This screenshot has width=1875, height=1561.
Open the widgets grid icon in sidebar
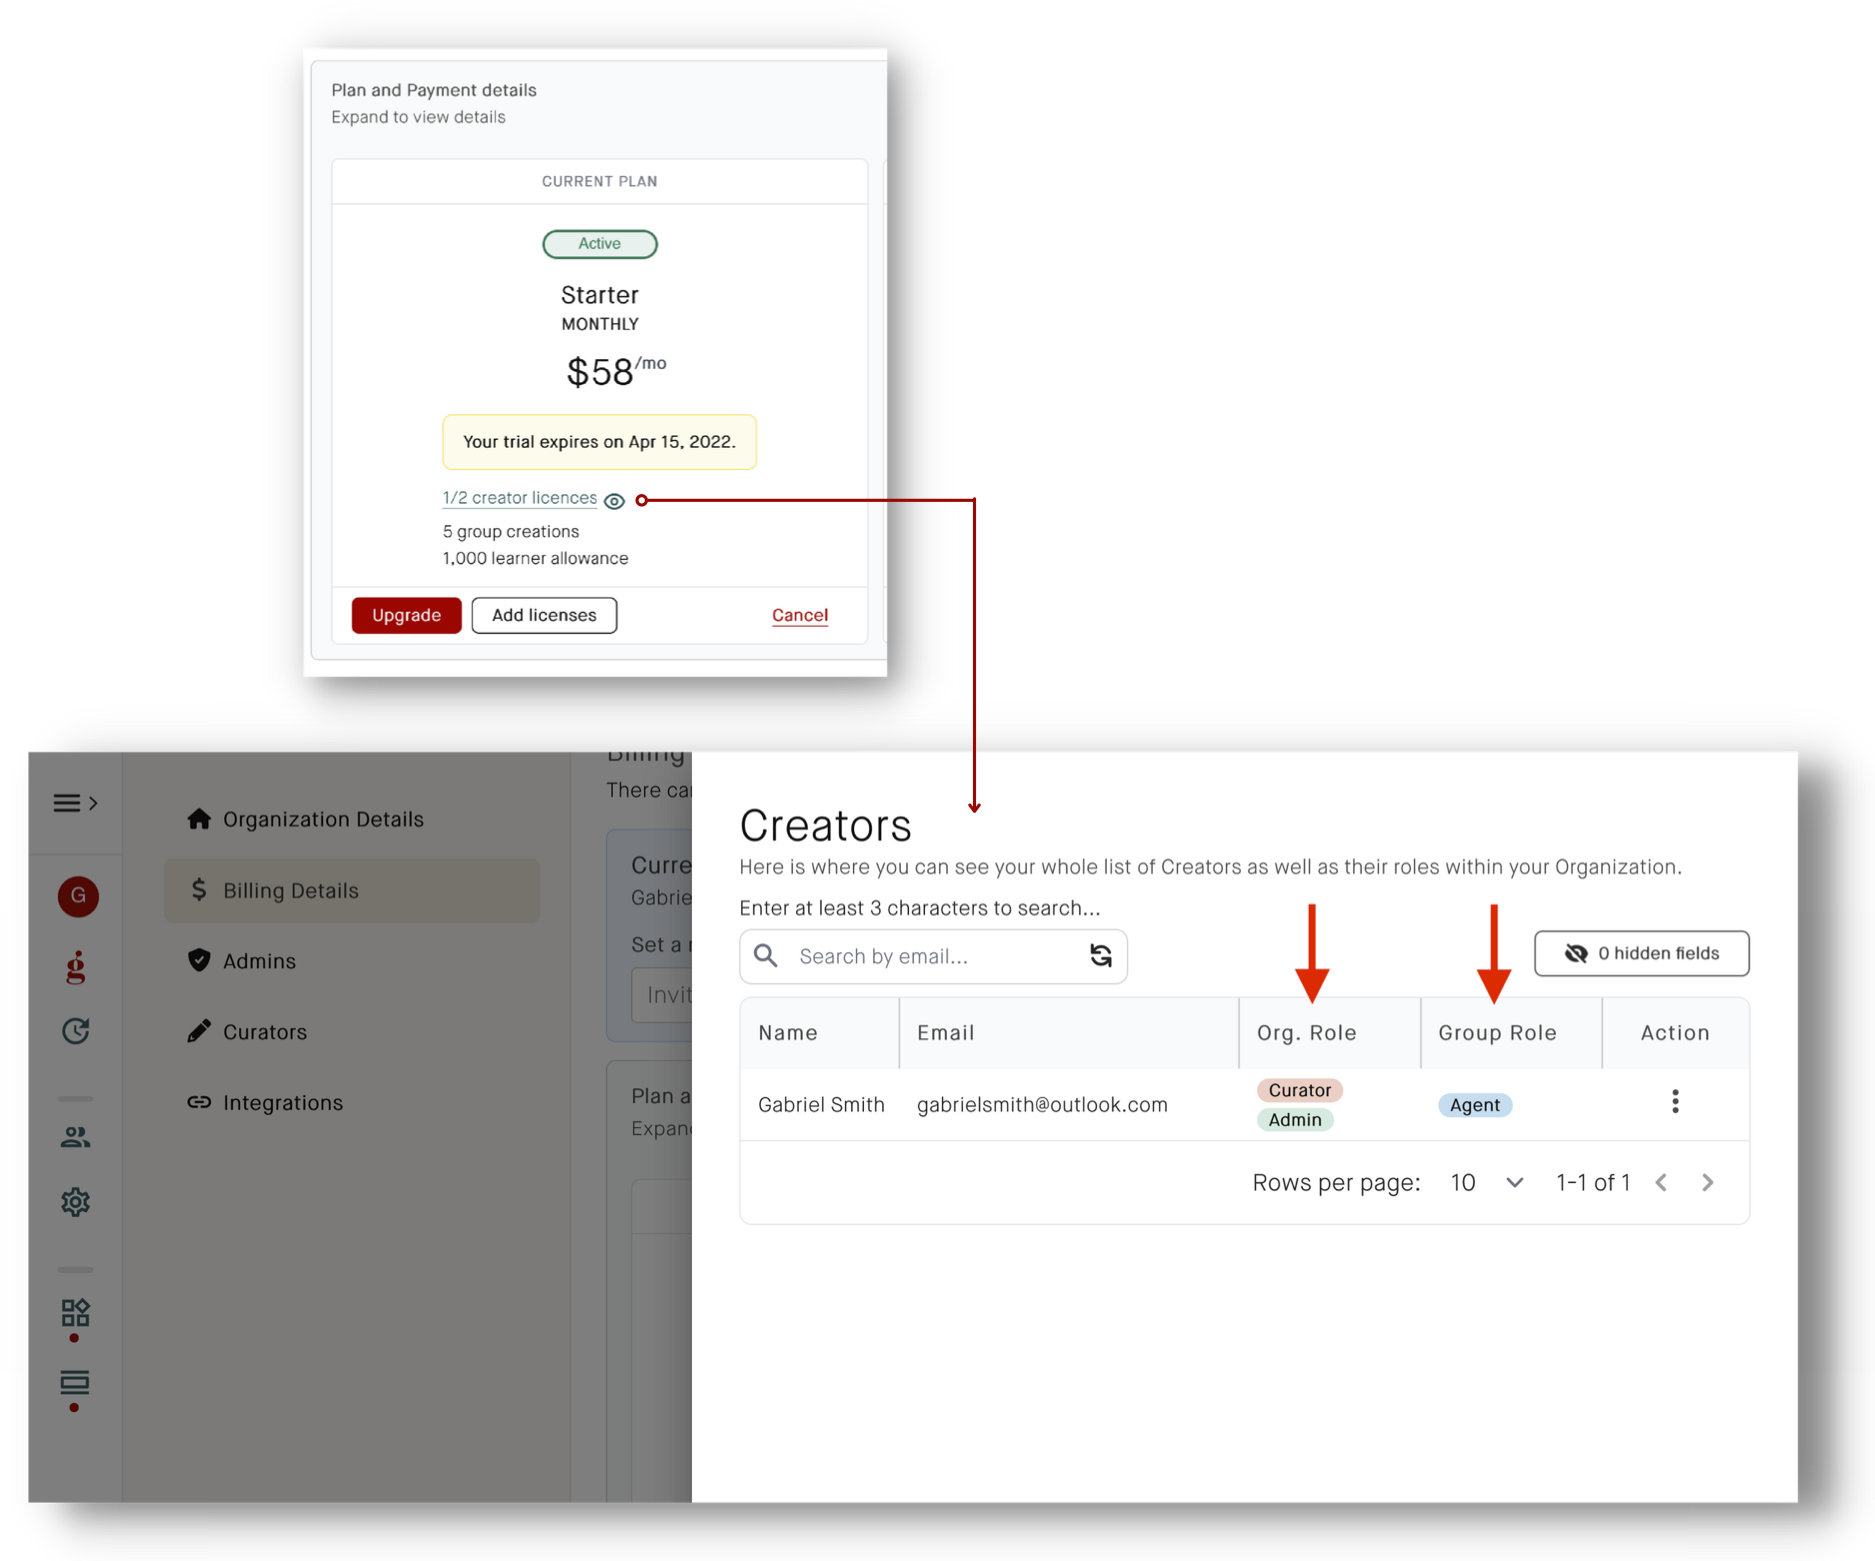[x=76, y=1312]
